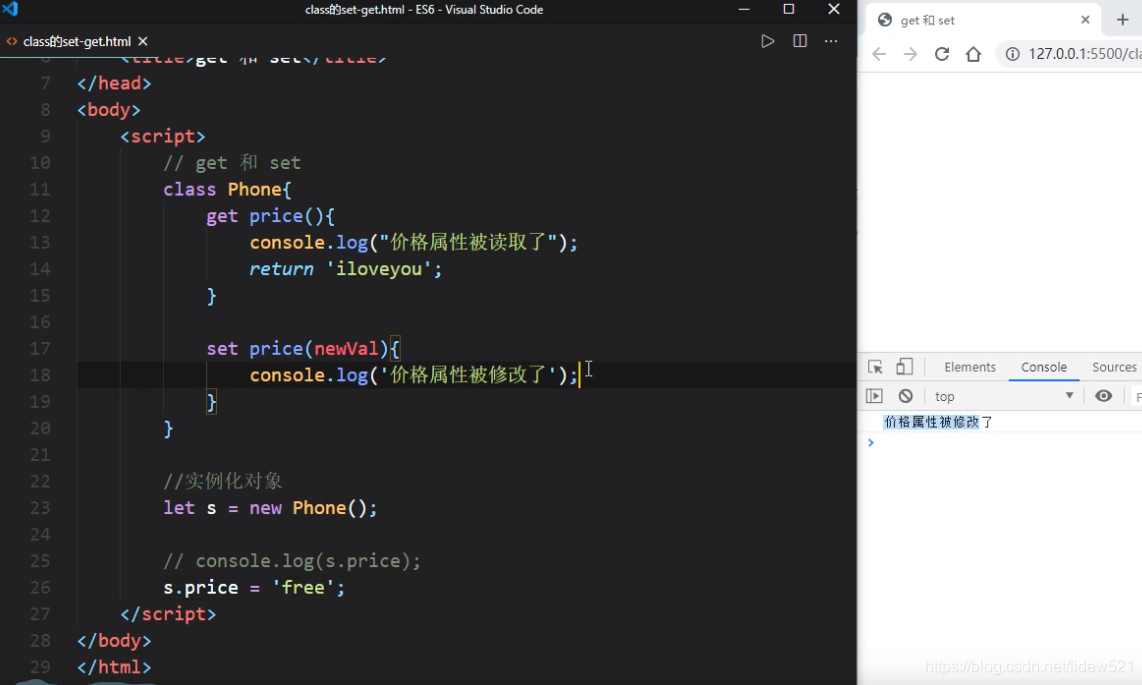1142x685 pixels.
Task: Click the opening <body> tag
Action: pos(109,110)
